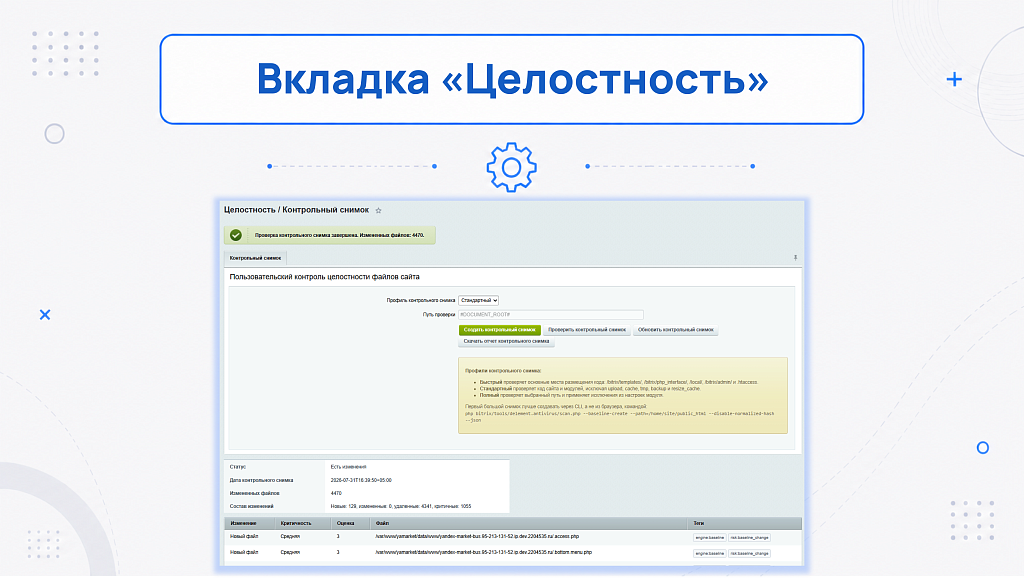The width and height of the screenshot is (1024, 579).
Task: Sort by Оценка column header
Action: (345, 524)
